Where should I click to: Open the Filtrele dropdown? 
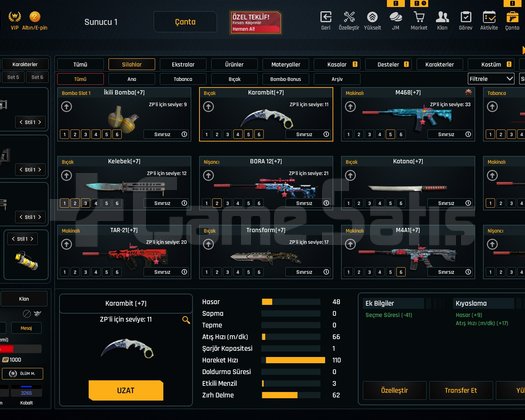coord(491,79)
